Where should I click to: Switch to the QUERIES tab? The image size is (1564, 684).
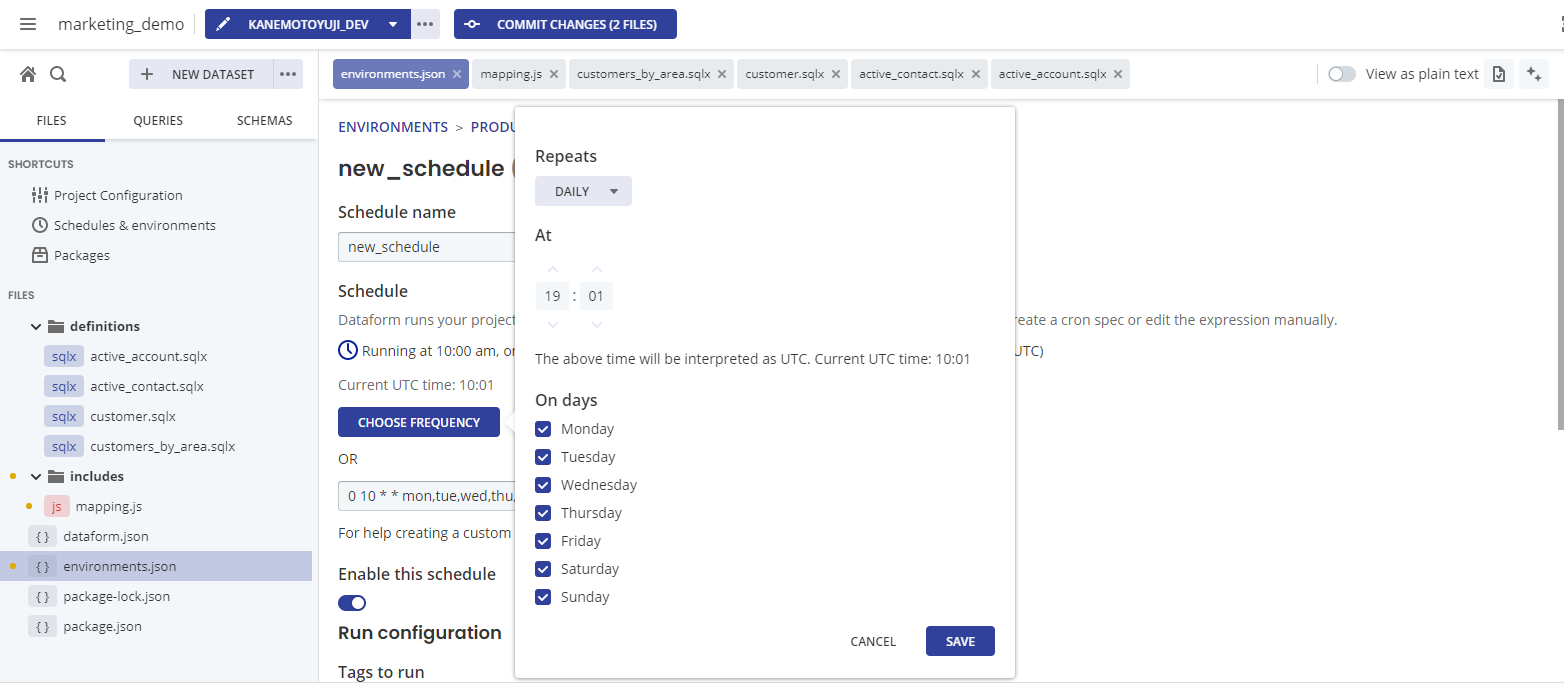157,120
